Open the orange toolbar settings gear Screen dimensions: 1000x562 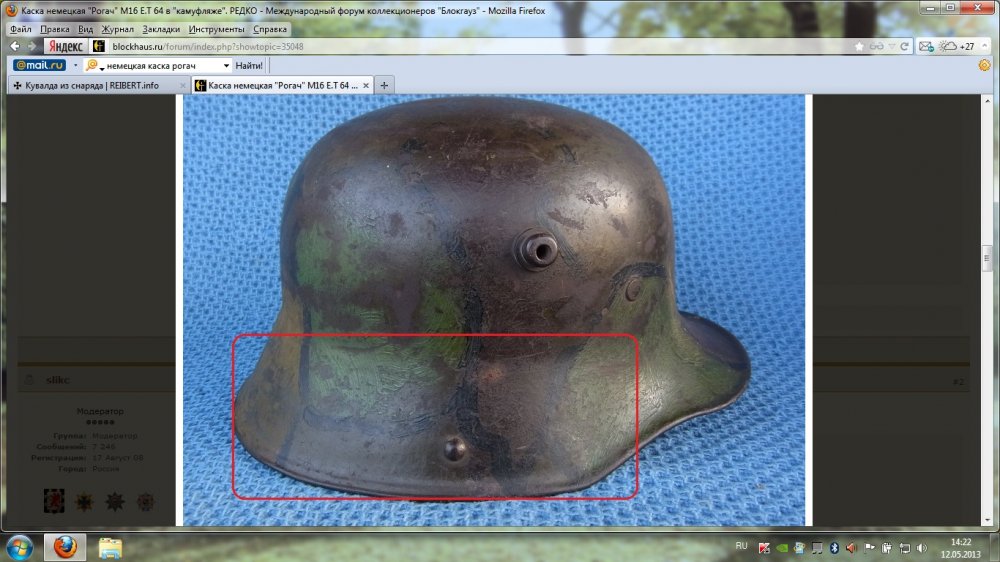[984, 65]
